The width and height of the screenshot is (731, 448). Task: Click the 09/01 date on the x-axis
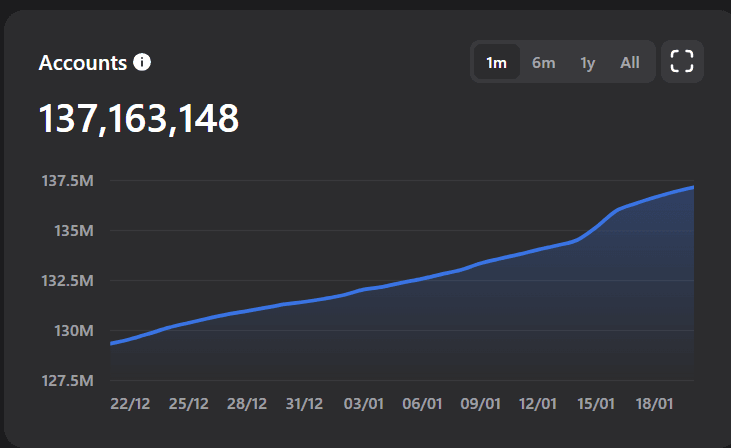tap(480, 404)
